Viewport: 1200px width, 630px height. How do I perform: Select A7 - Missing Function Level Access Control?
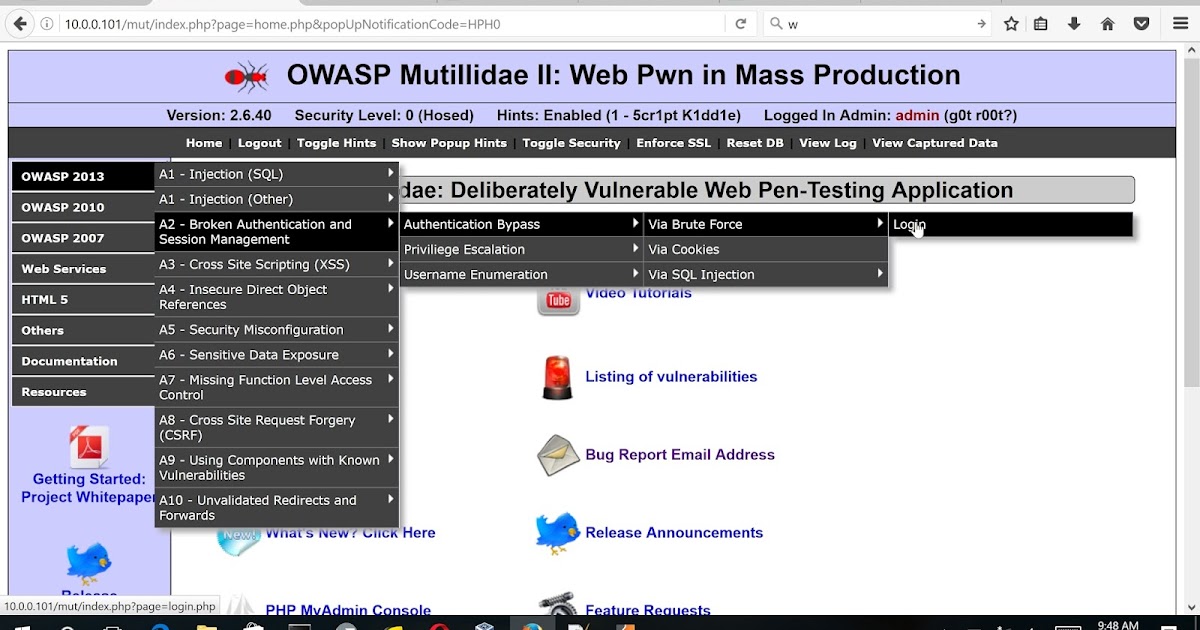(277, 387)
